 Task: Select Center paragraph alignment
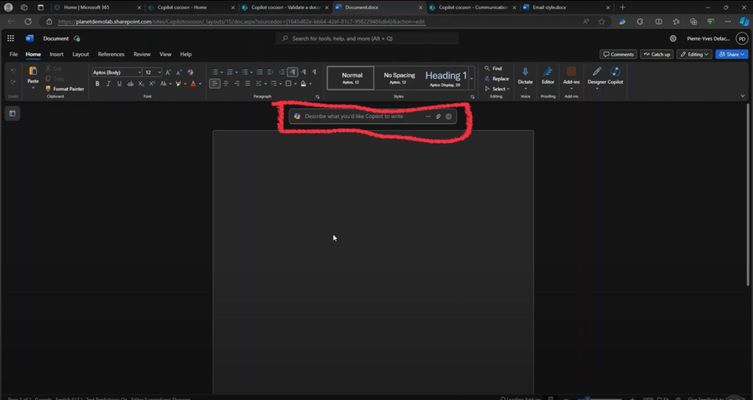226,84
